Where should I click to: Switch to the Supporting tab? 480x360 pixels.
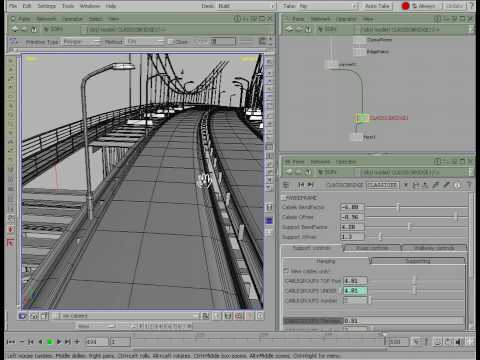[x=418, y=261]
